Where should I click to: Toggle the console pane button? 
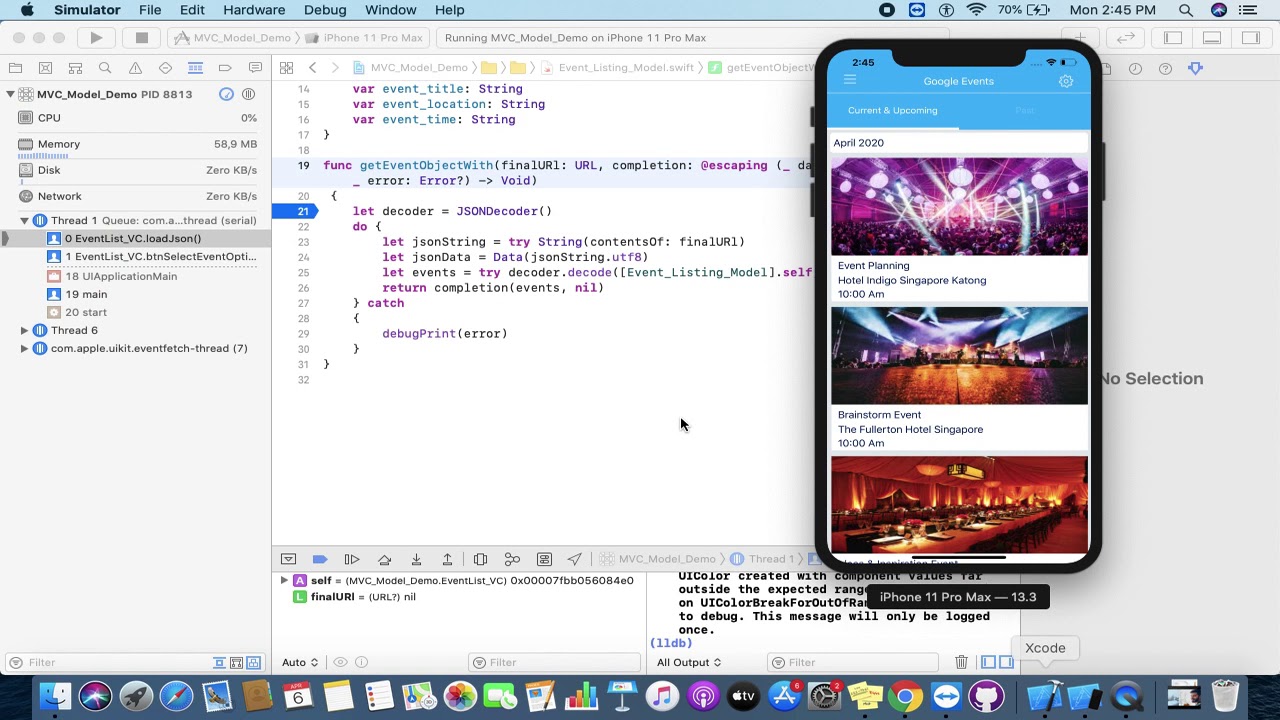[x=1006, y=662]
